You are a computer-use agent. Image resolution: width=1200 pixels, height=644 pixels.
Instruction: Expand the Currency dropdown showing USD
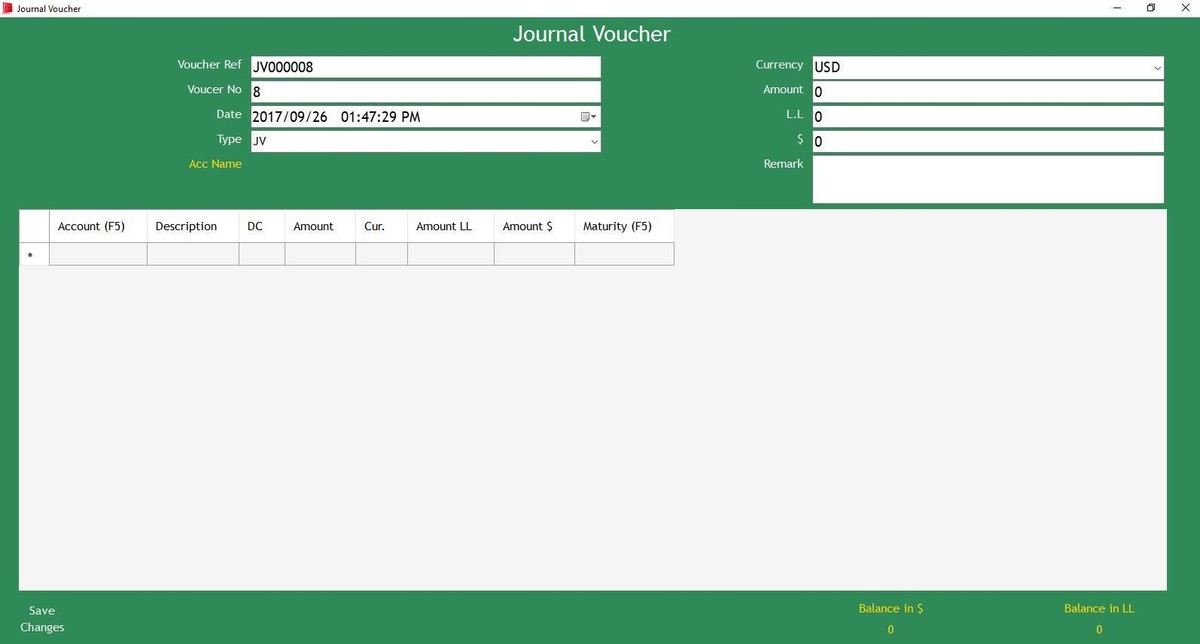click(1157, 68)
